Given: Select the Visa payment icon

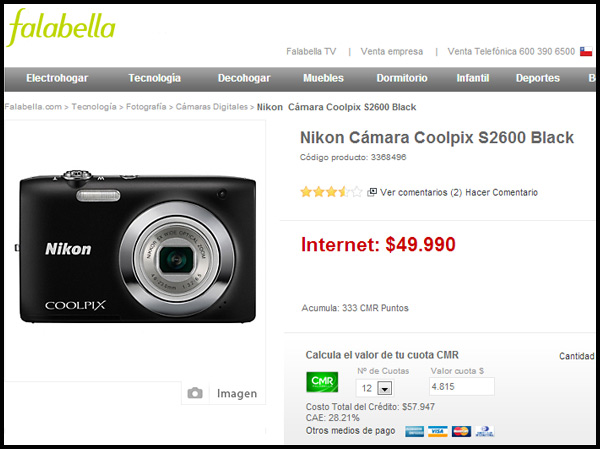Looking at the screenshot, I should tap(437, 431).
